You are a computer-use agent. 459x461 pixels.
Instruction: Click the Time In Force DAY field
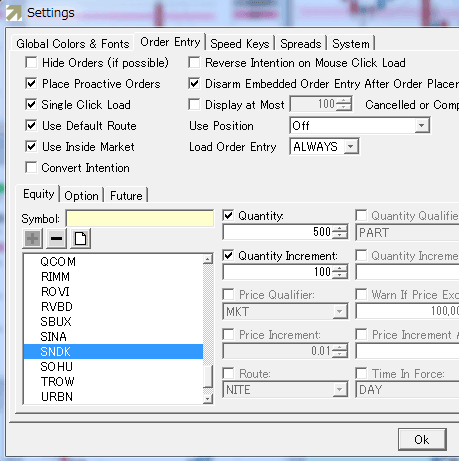point(407,390)
